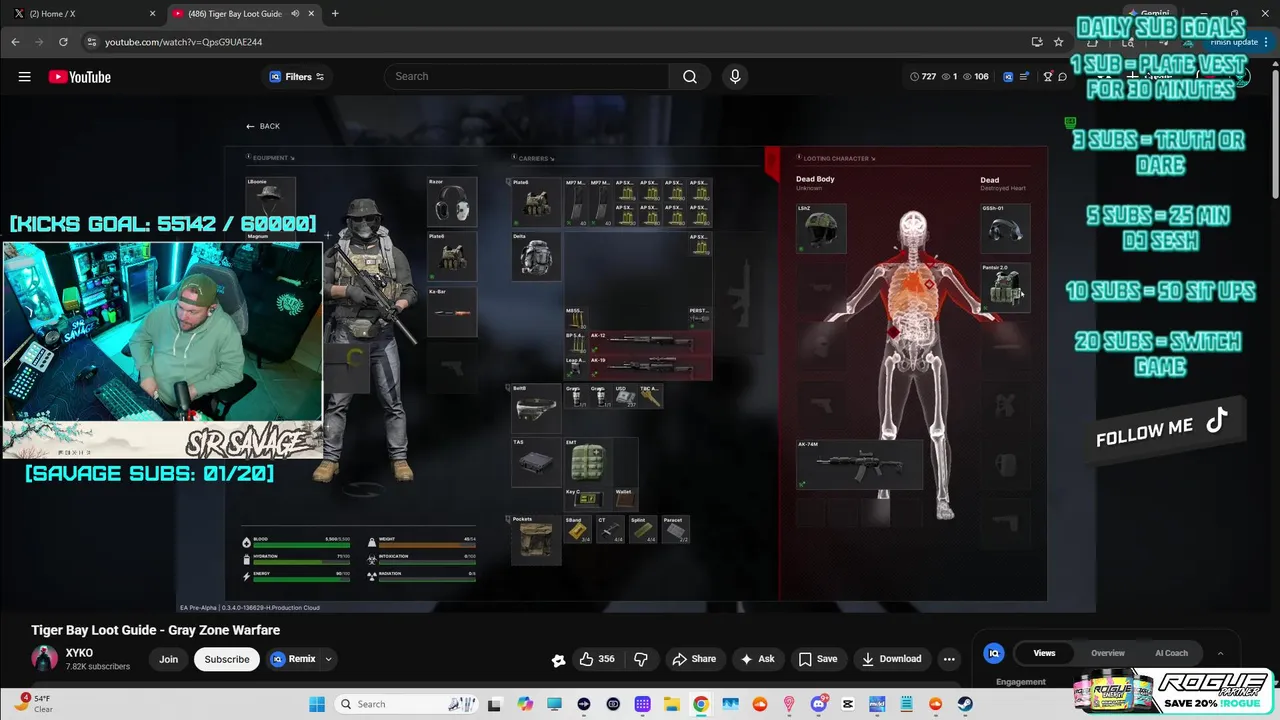Click the install app icon in address bar
The width and height of the screenshot is (1280, 720).
[x=1037, y=42]
